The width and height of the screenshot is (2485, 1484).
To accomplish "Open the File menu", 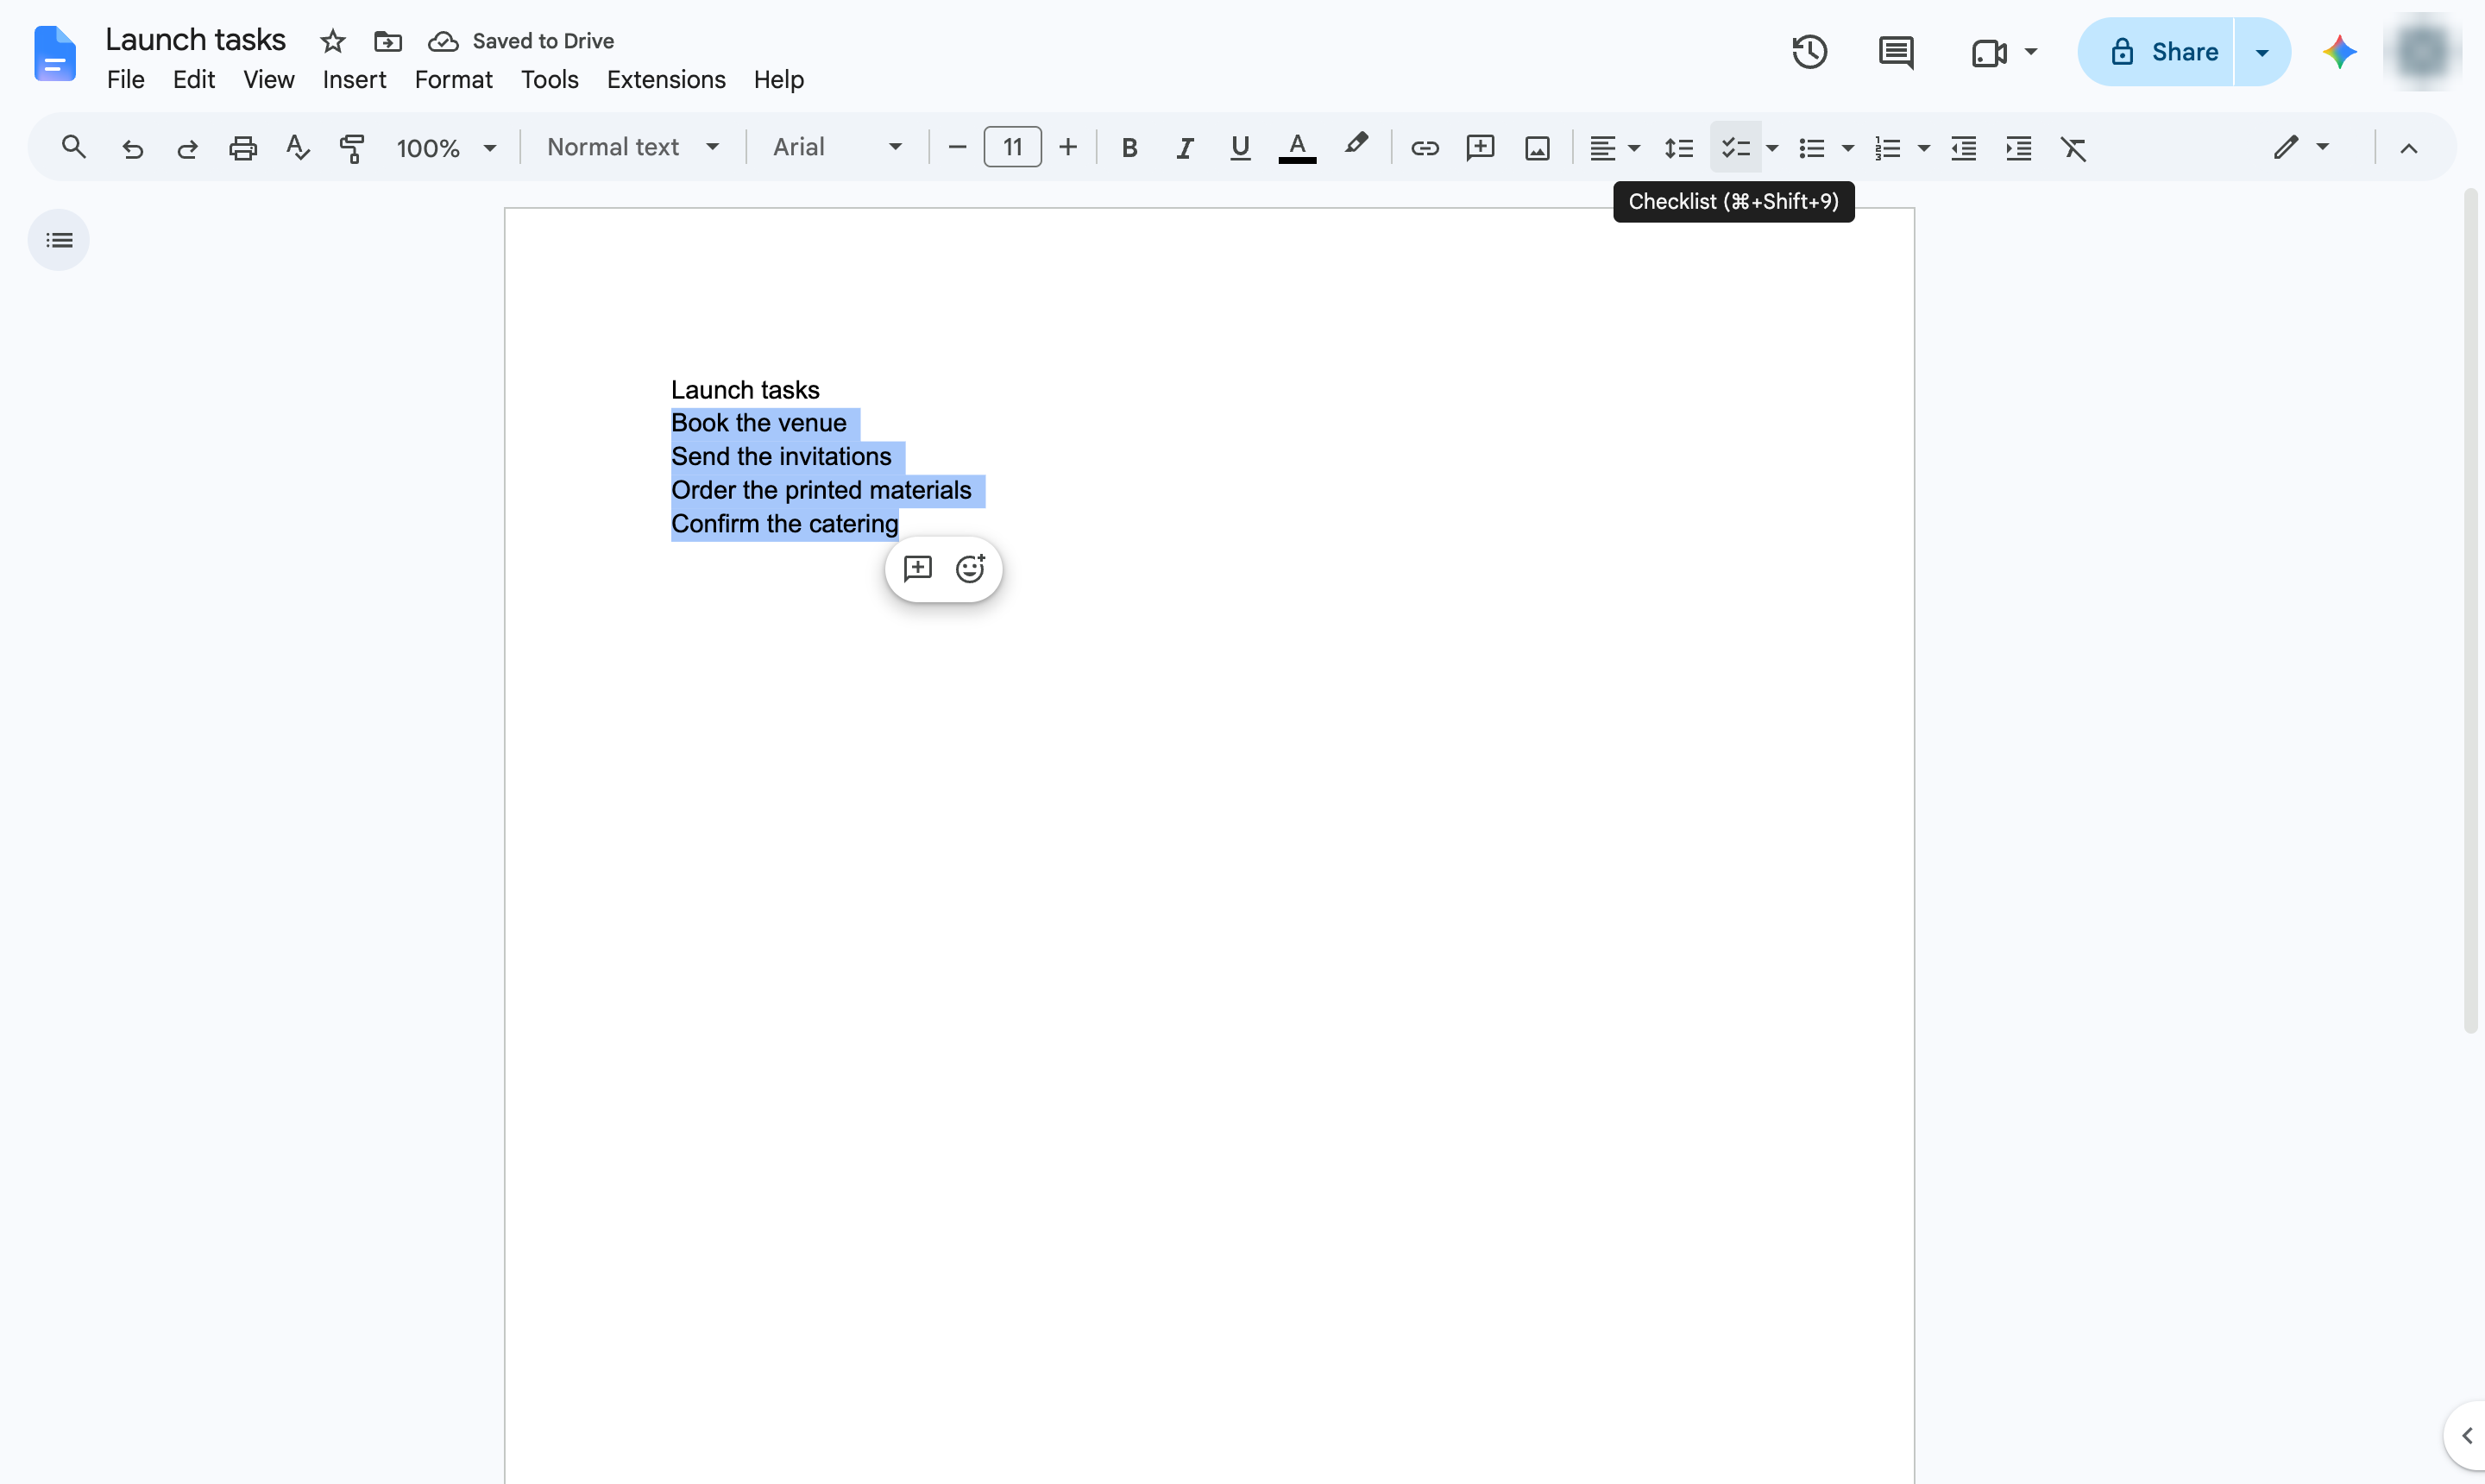I will coord(126,80).
